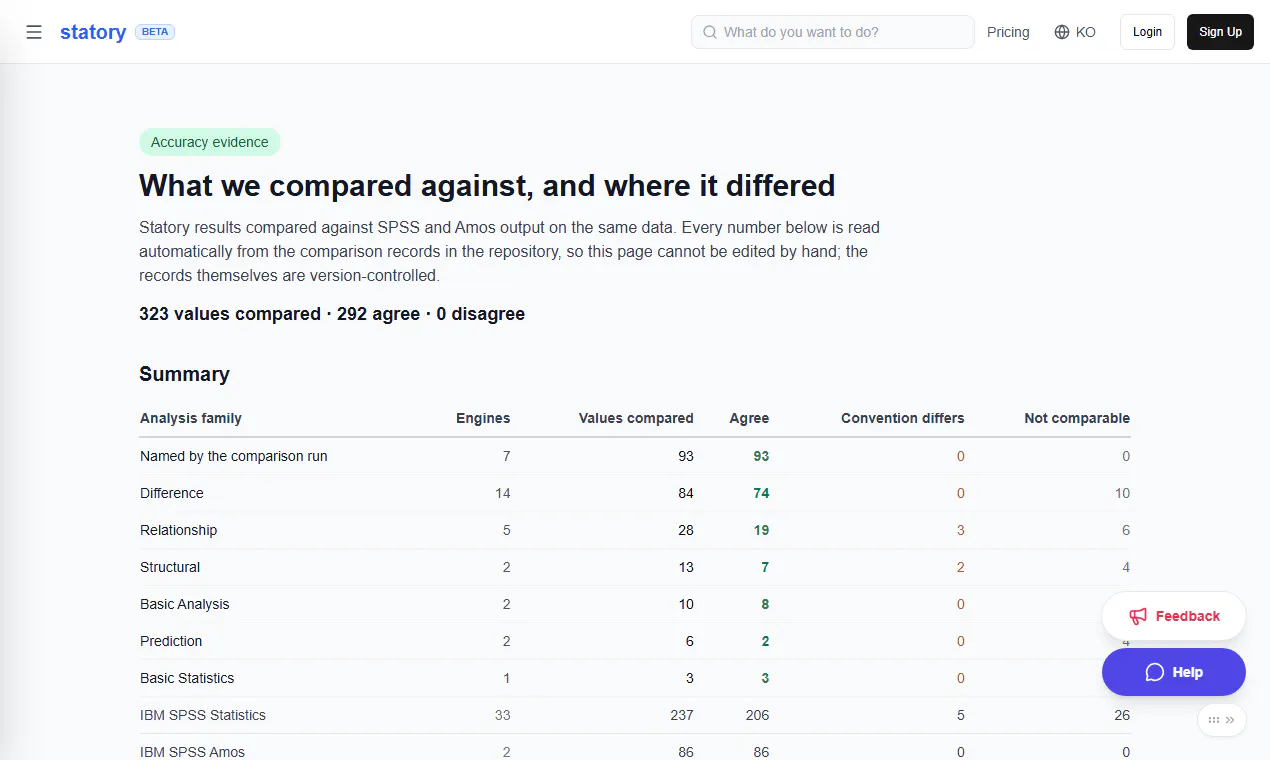Open the Pricing page
Viewport: 1270px width, 760px height.
coord(1008,32)
